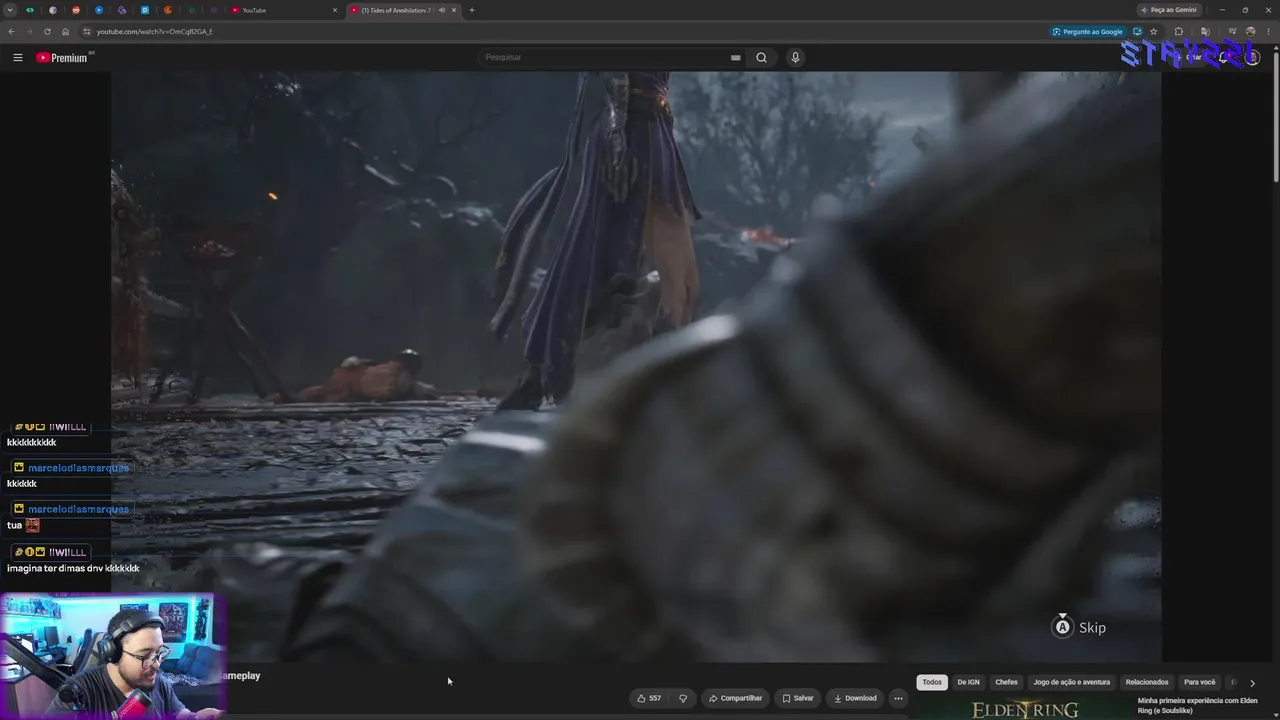Open the tab search dropdown arrow

pyautogui.click(x=11, y=10)
